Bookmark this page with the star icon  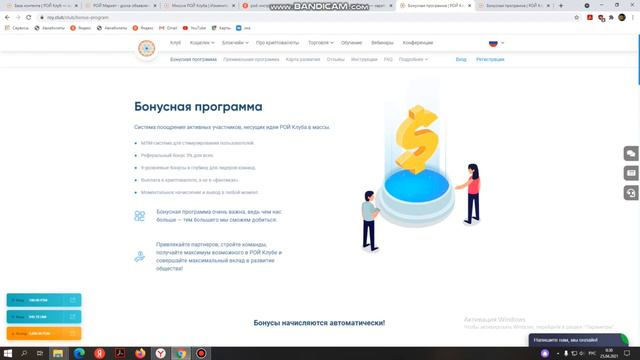click(577, 18)
